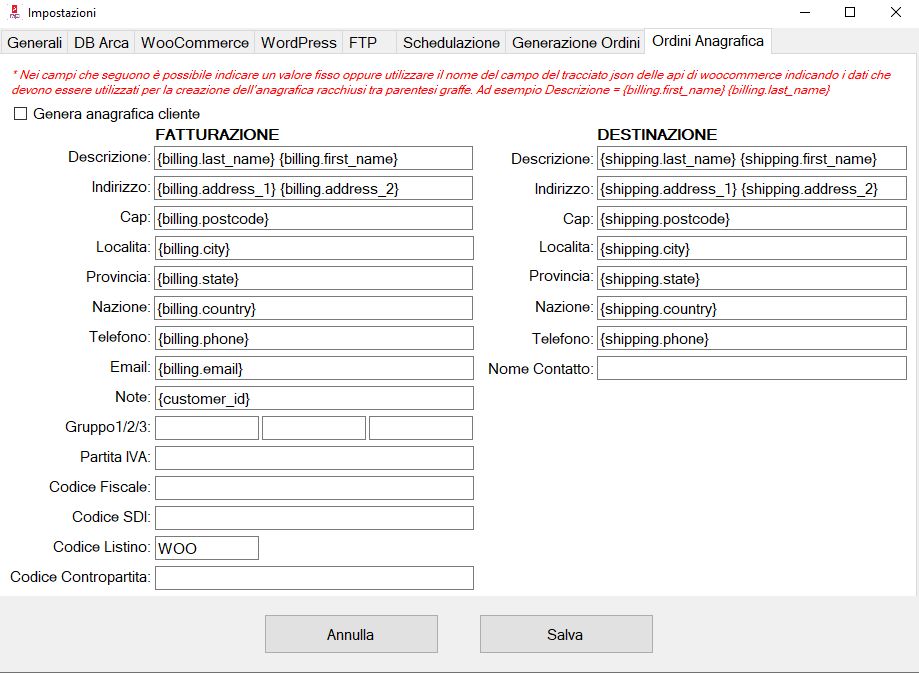Switch to the Schedulazione tab
Viewport: 919px width, 674px height.
click(x=450, y=43)
